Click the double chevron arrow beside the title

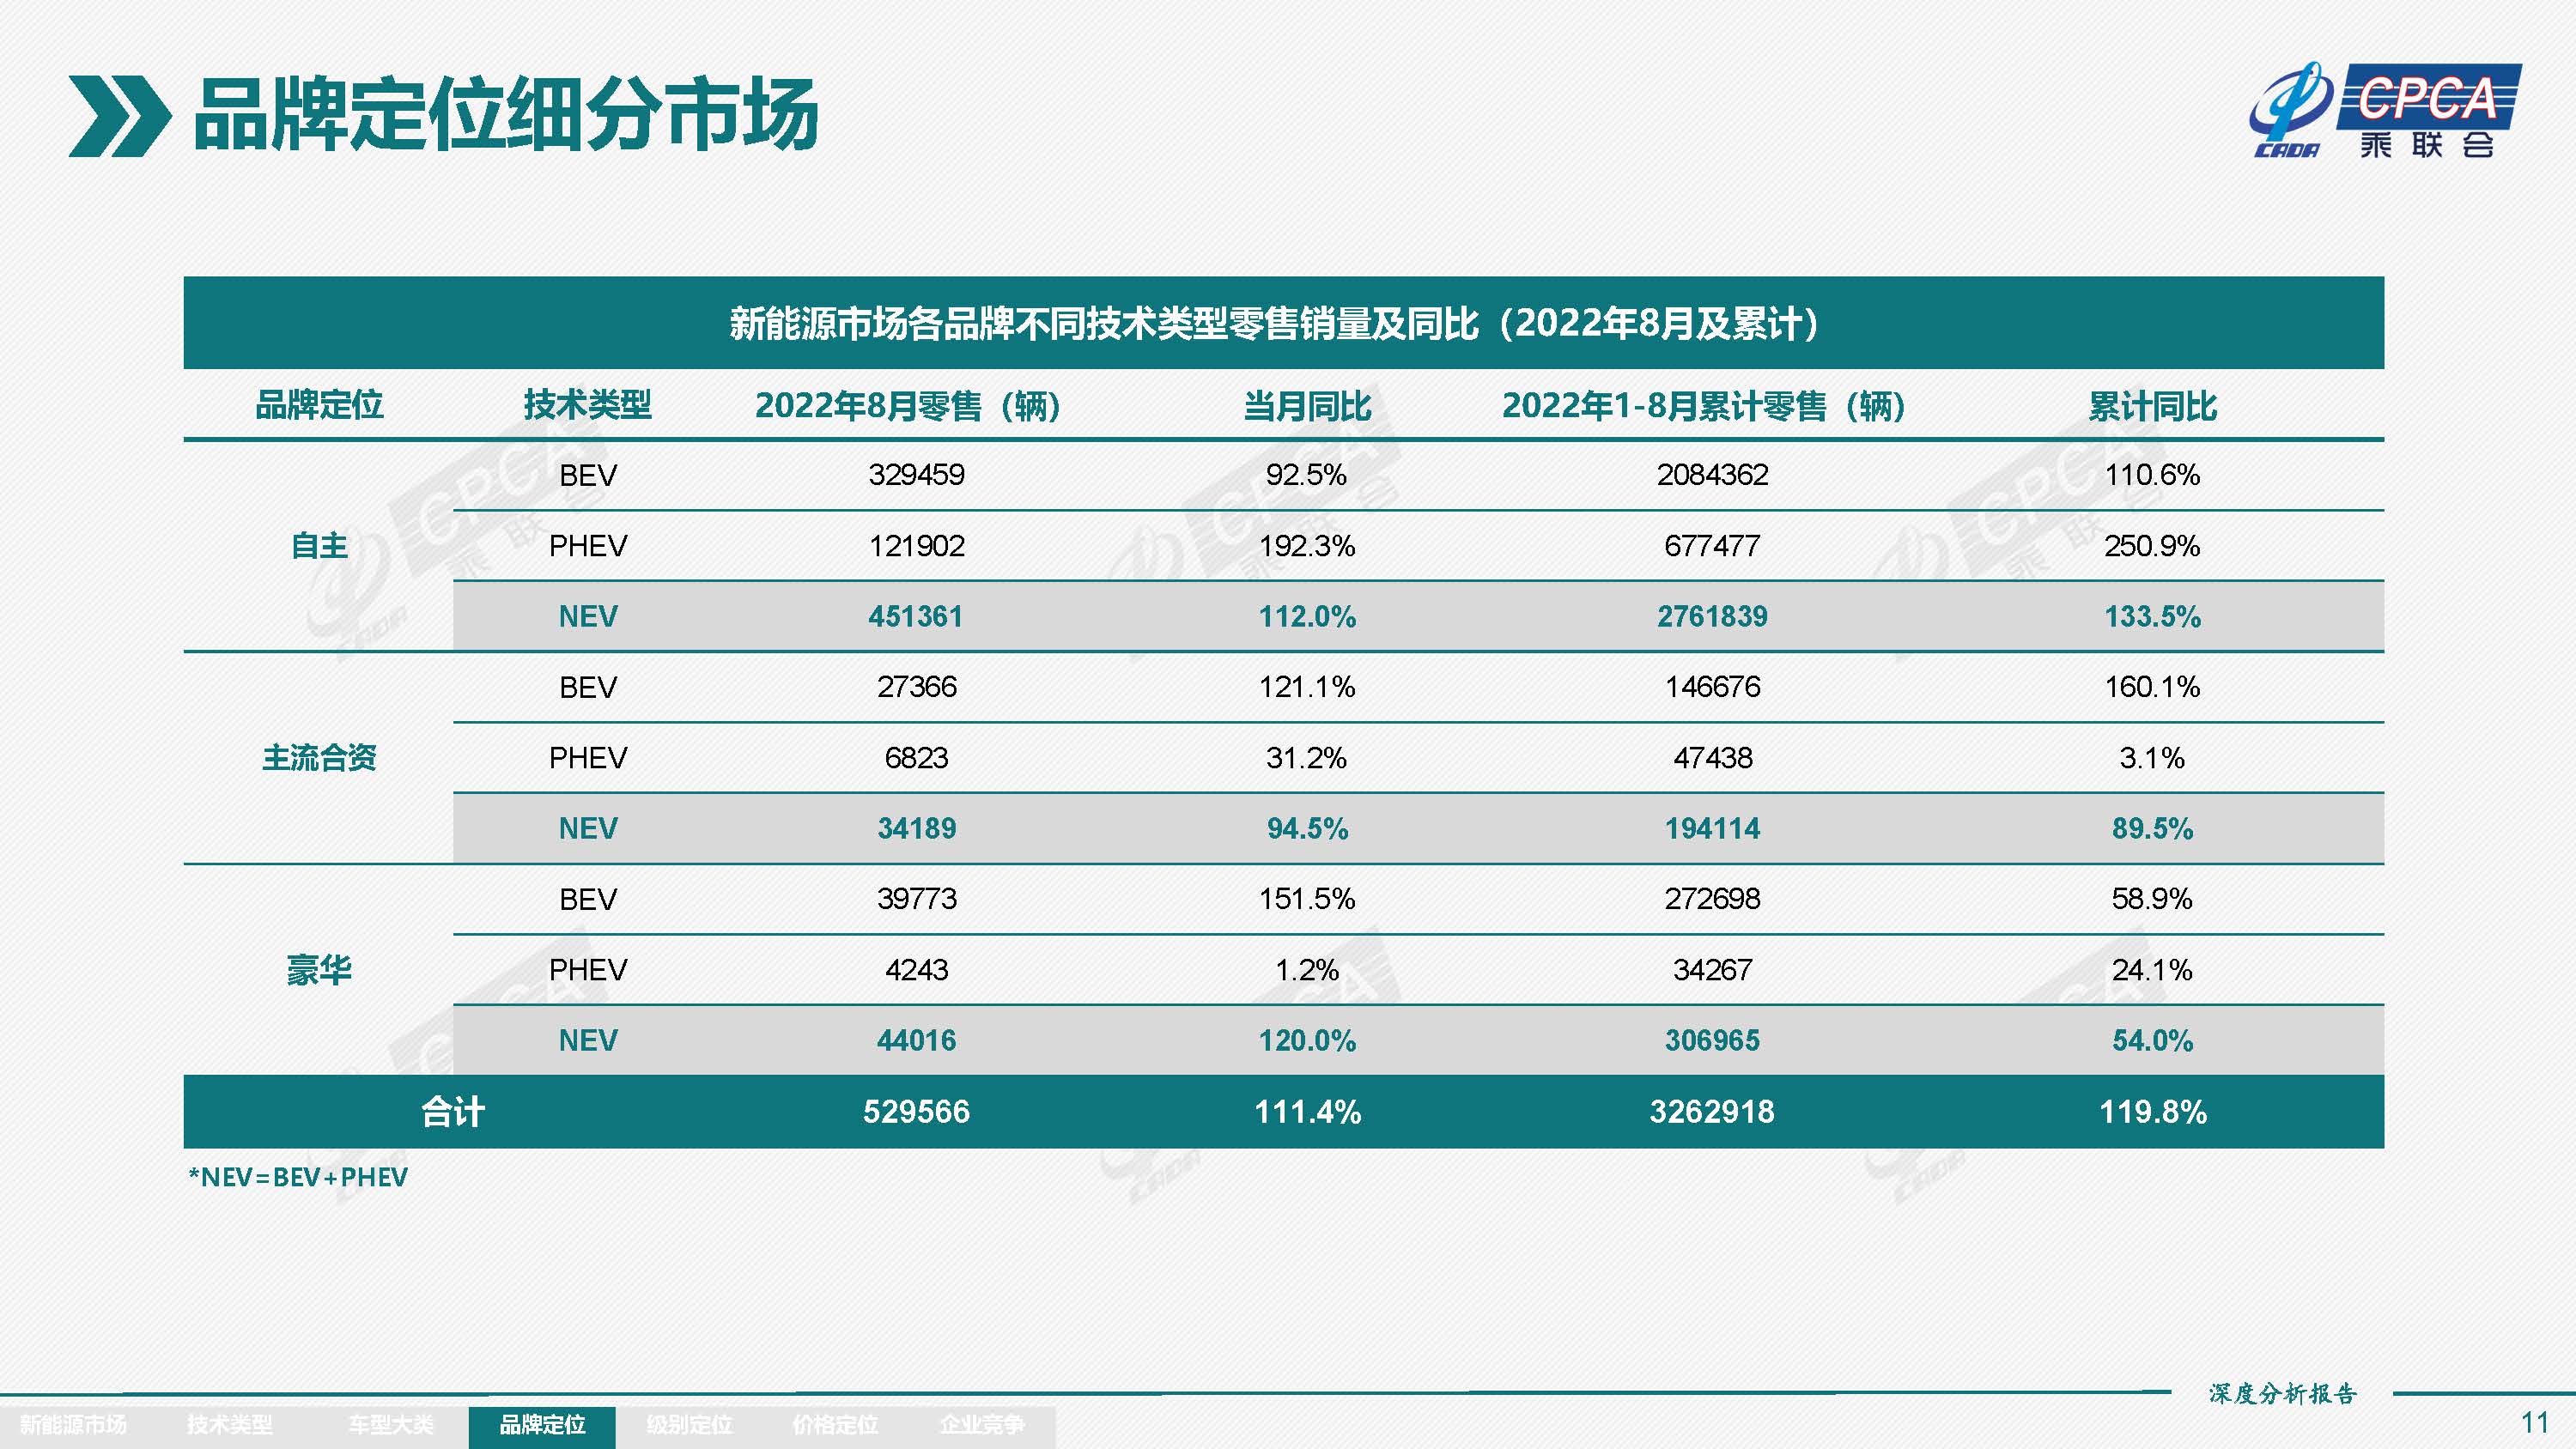[119, 116]
